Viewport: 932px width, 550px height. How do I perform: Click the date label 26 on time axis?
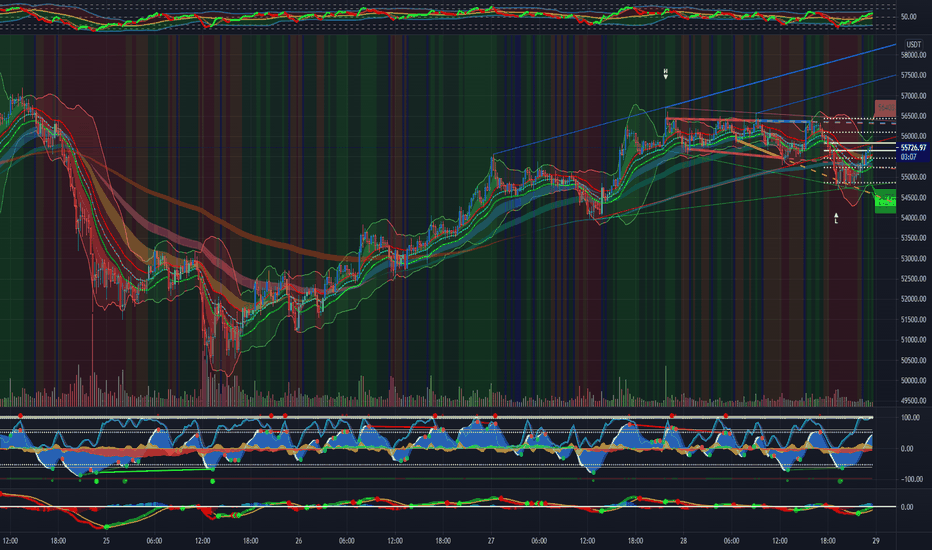298,541
